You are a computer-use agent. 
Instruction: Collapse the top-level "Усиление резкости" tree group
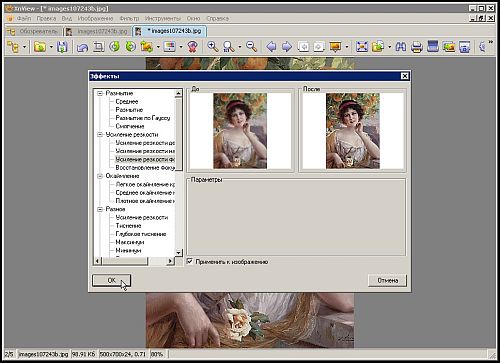pyautogui.click(x=100, y=135)
